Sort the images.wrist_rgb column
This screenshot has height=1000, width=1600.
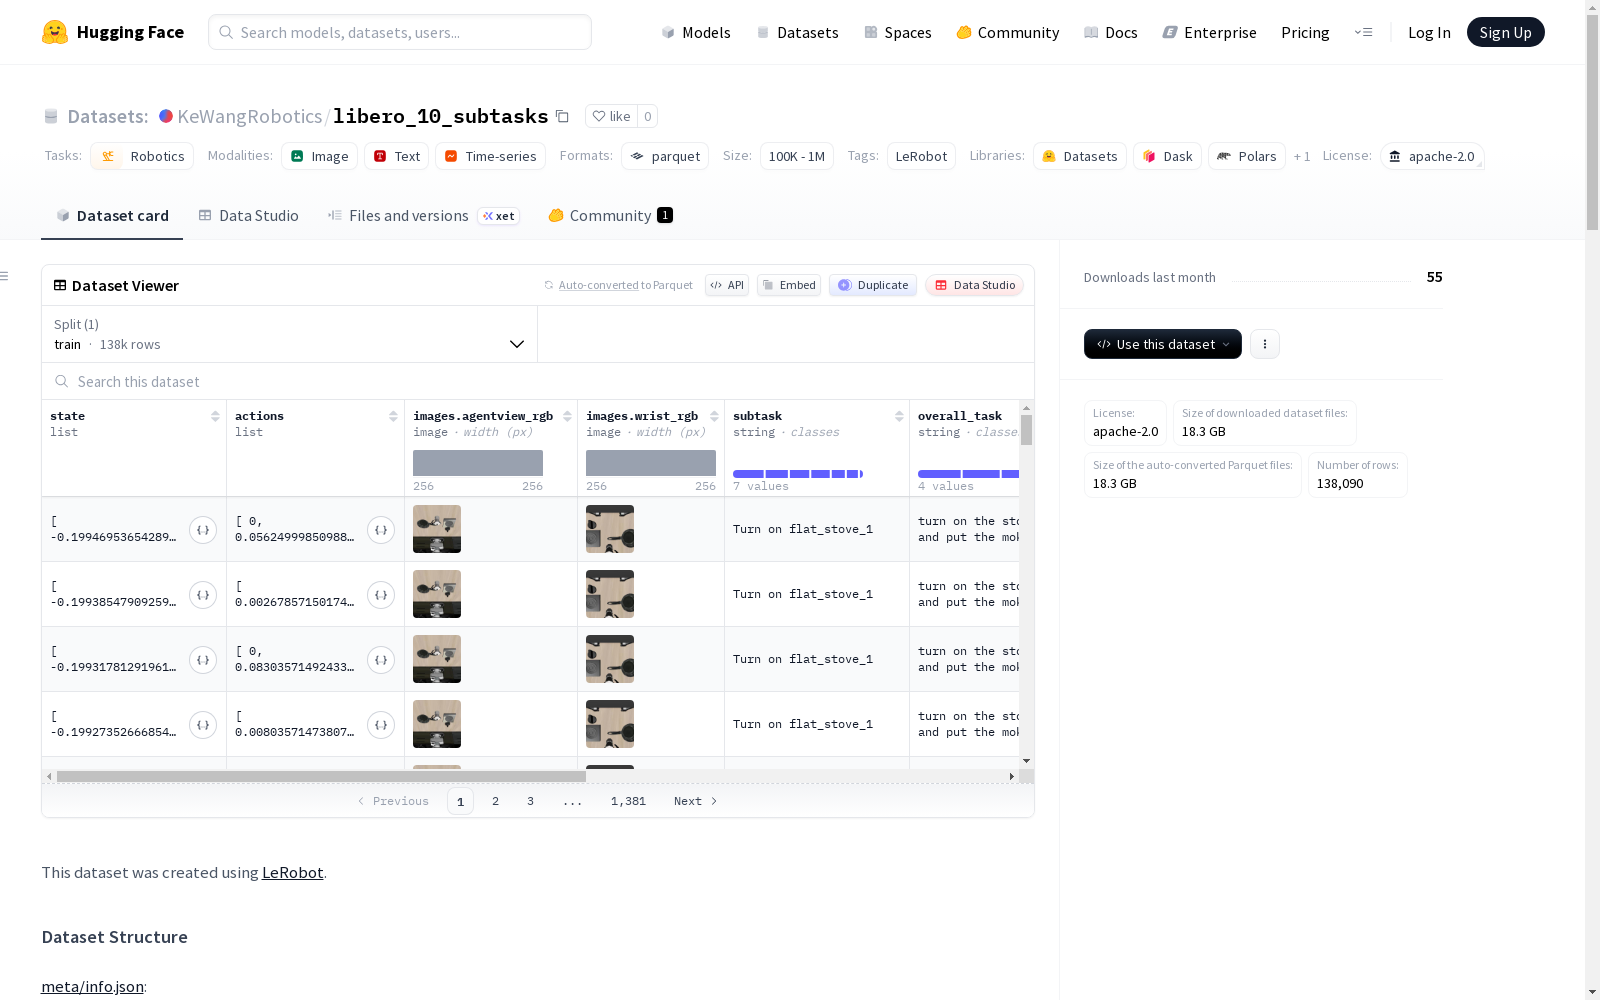click(x=714, y=416)
